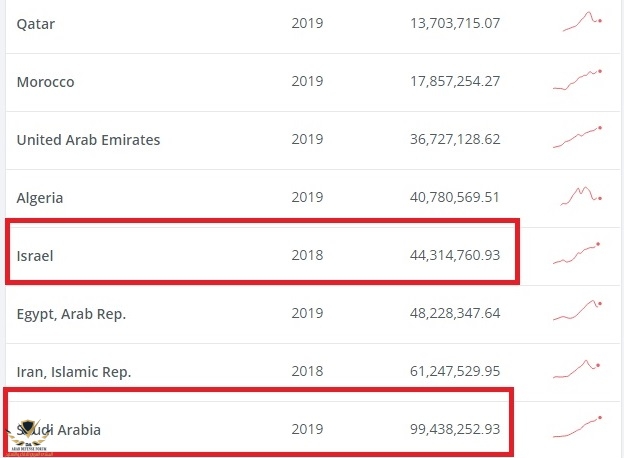Select the United Arab Emirates label
This screenshot has height=458, width=624.
(x=88, y=140)
